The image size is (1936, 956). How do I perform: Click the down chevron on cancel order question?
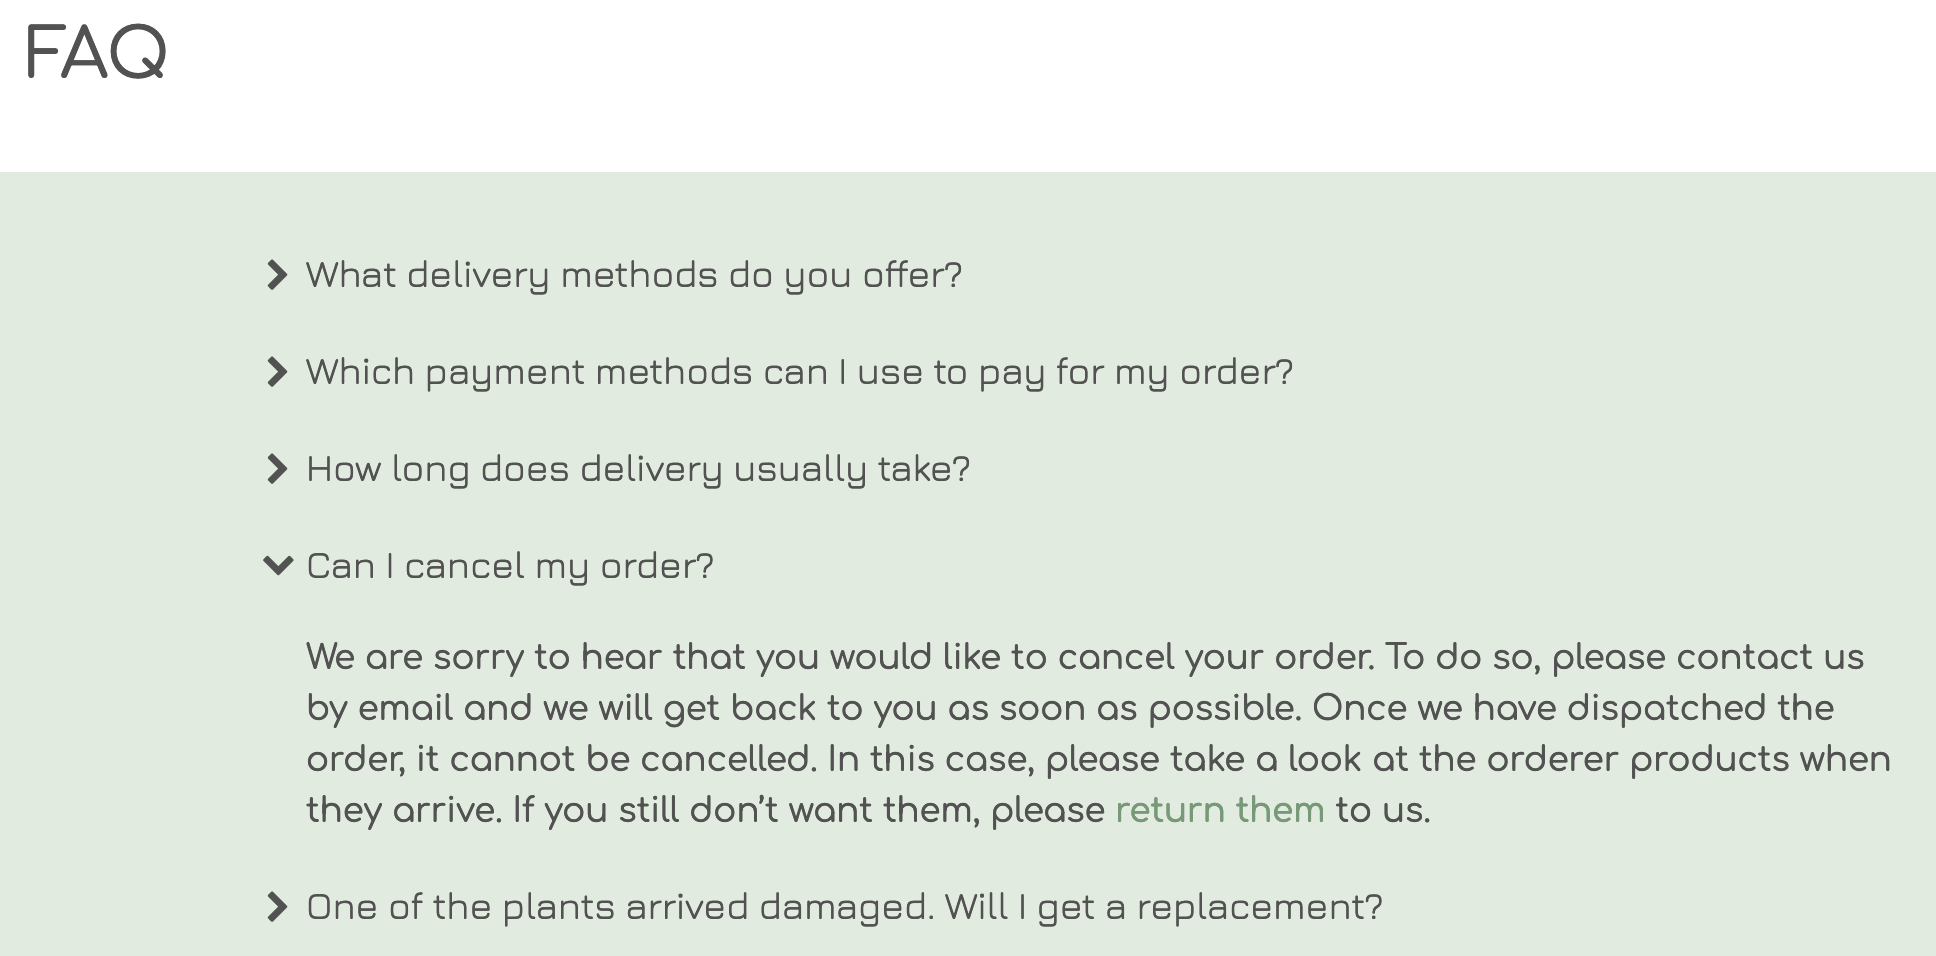[x=278, y=566]
